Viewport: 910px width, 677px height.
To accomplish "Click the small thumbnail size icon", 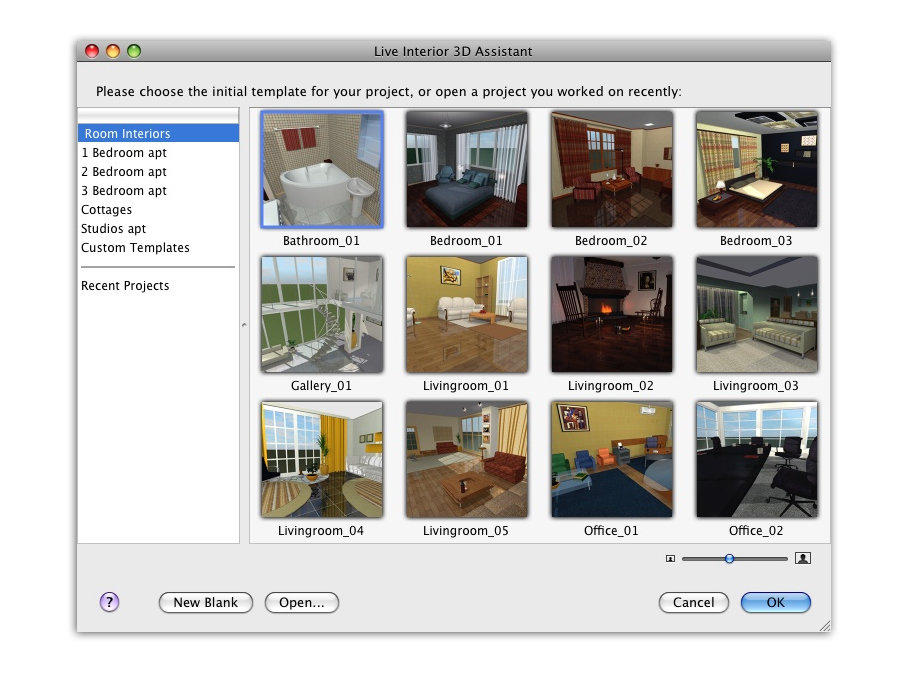I will 670,559.
